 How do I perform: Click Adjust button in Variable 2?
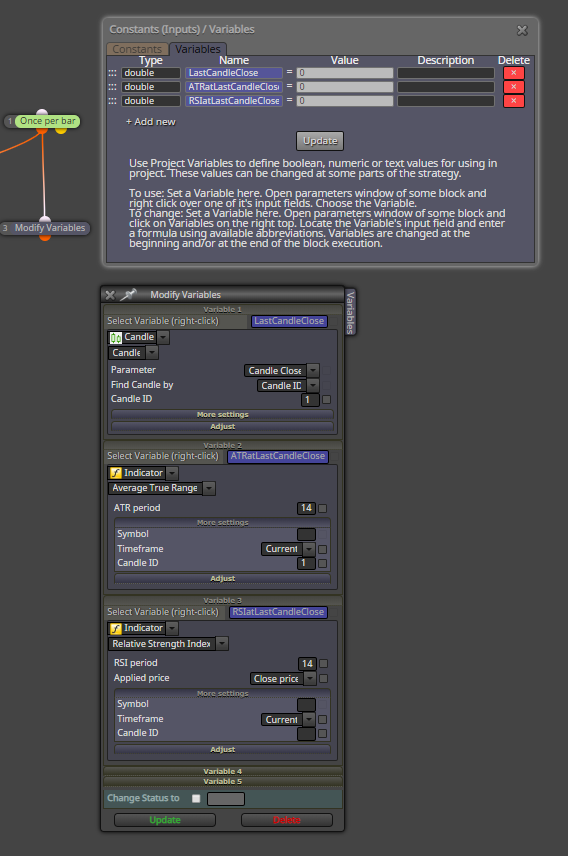tap(223, 578)
